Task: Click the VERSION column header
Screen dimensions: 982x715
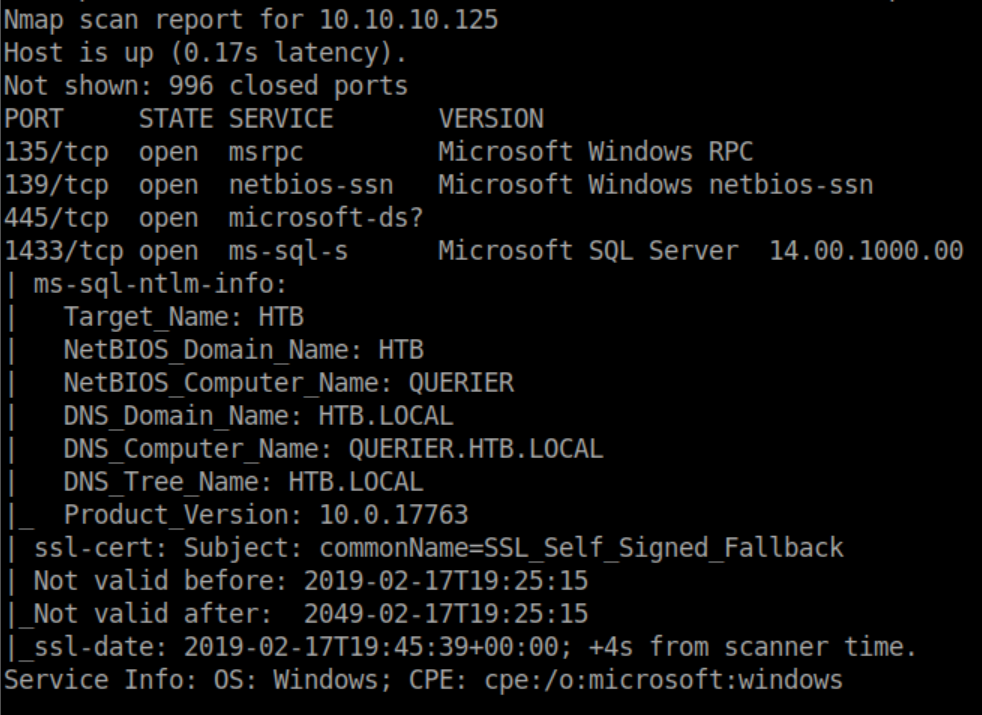Action: pyautogui.click(x=491, y=119)
